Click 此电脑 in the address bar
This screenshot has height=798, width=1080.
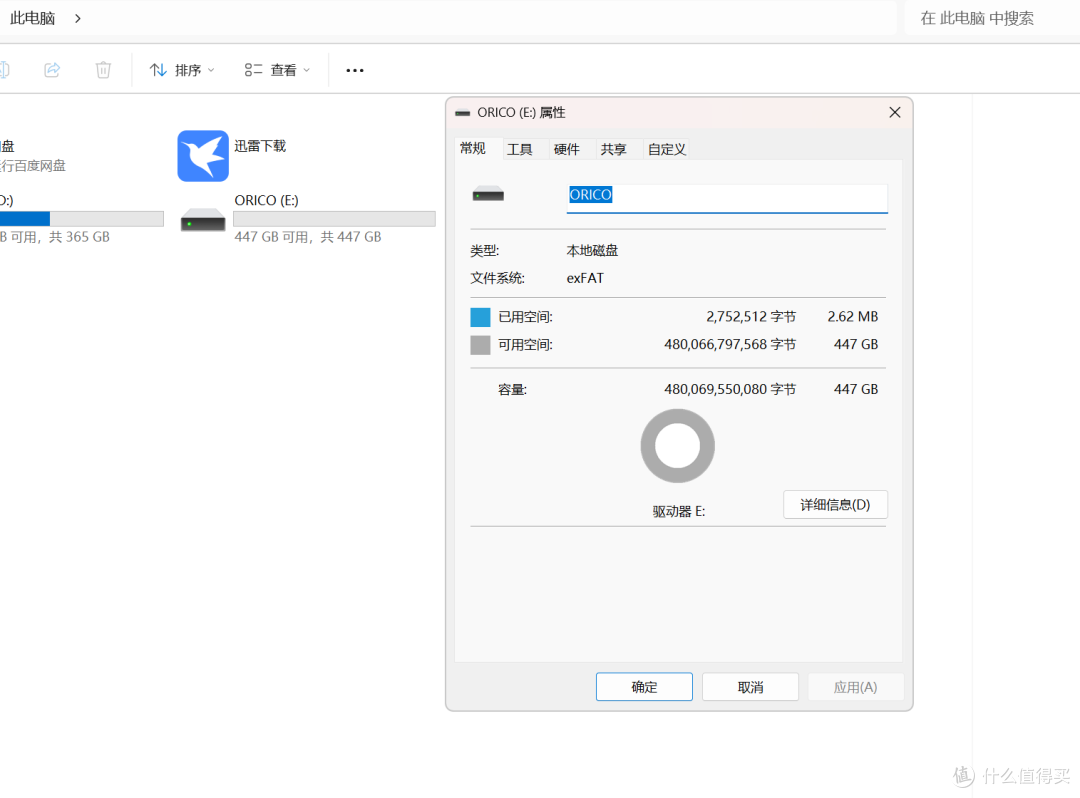(32, 19)
